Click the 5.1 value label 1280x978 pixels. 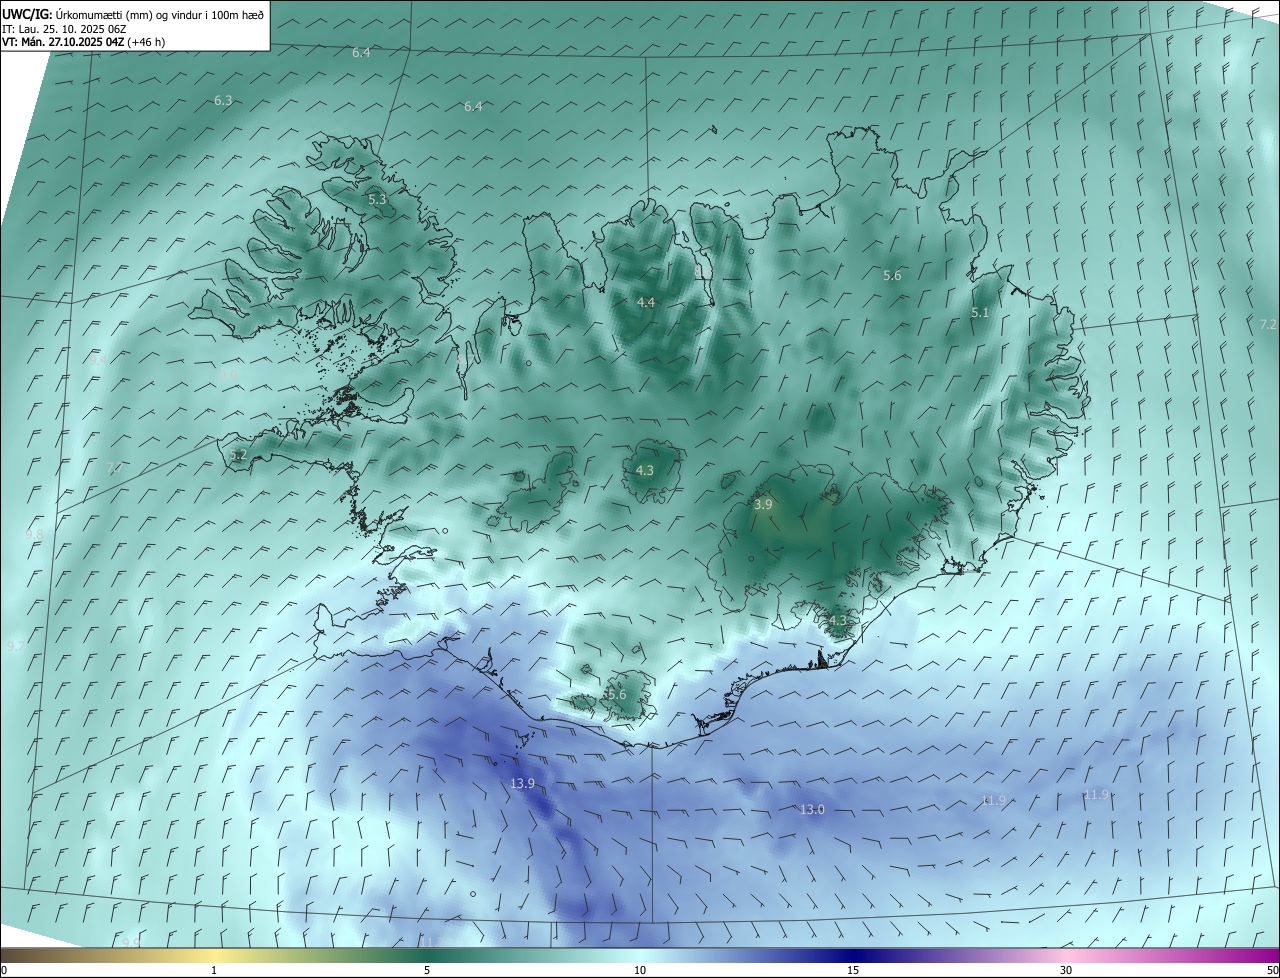click(x=980, y=313)
